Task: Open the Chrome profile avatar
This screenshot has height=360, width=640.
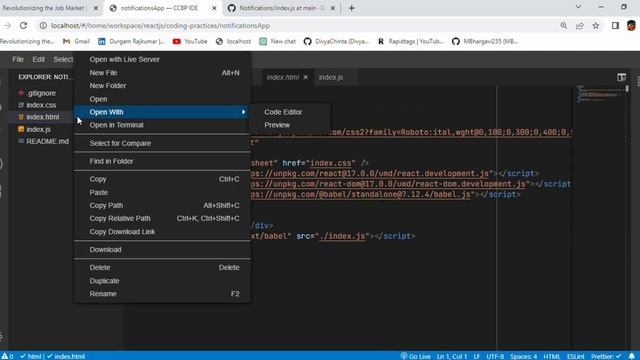Action: coord(631,26)
